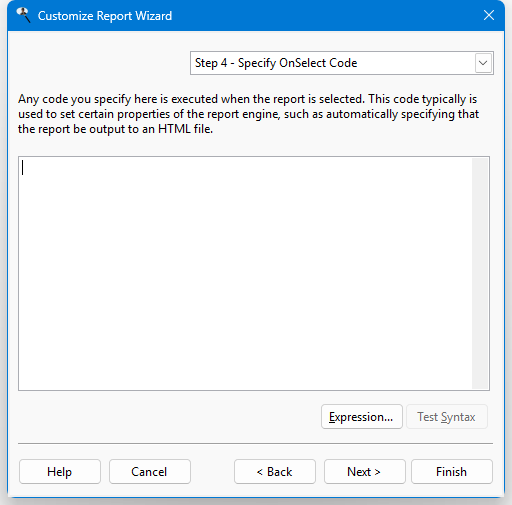This screenshot has width=512, height=505.
Task: Close the Customize Report Wizard dialog
Action: [489, 15]
